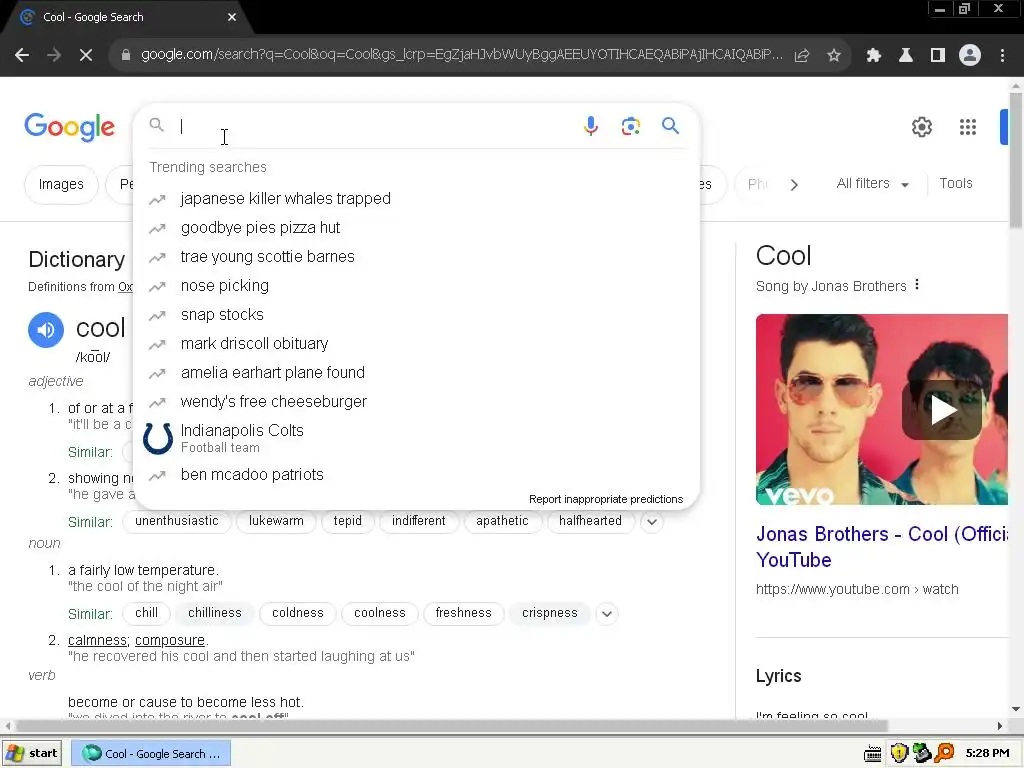Click the apathetic synonym chip
This screenshot has width=1024, height=768.
502,521
